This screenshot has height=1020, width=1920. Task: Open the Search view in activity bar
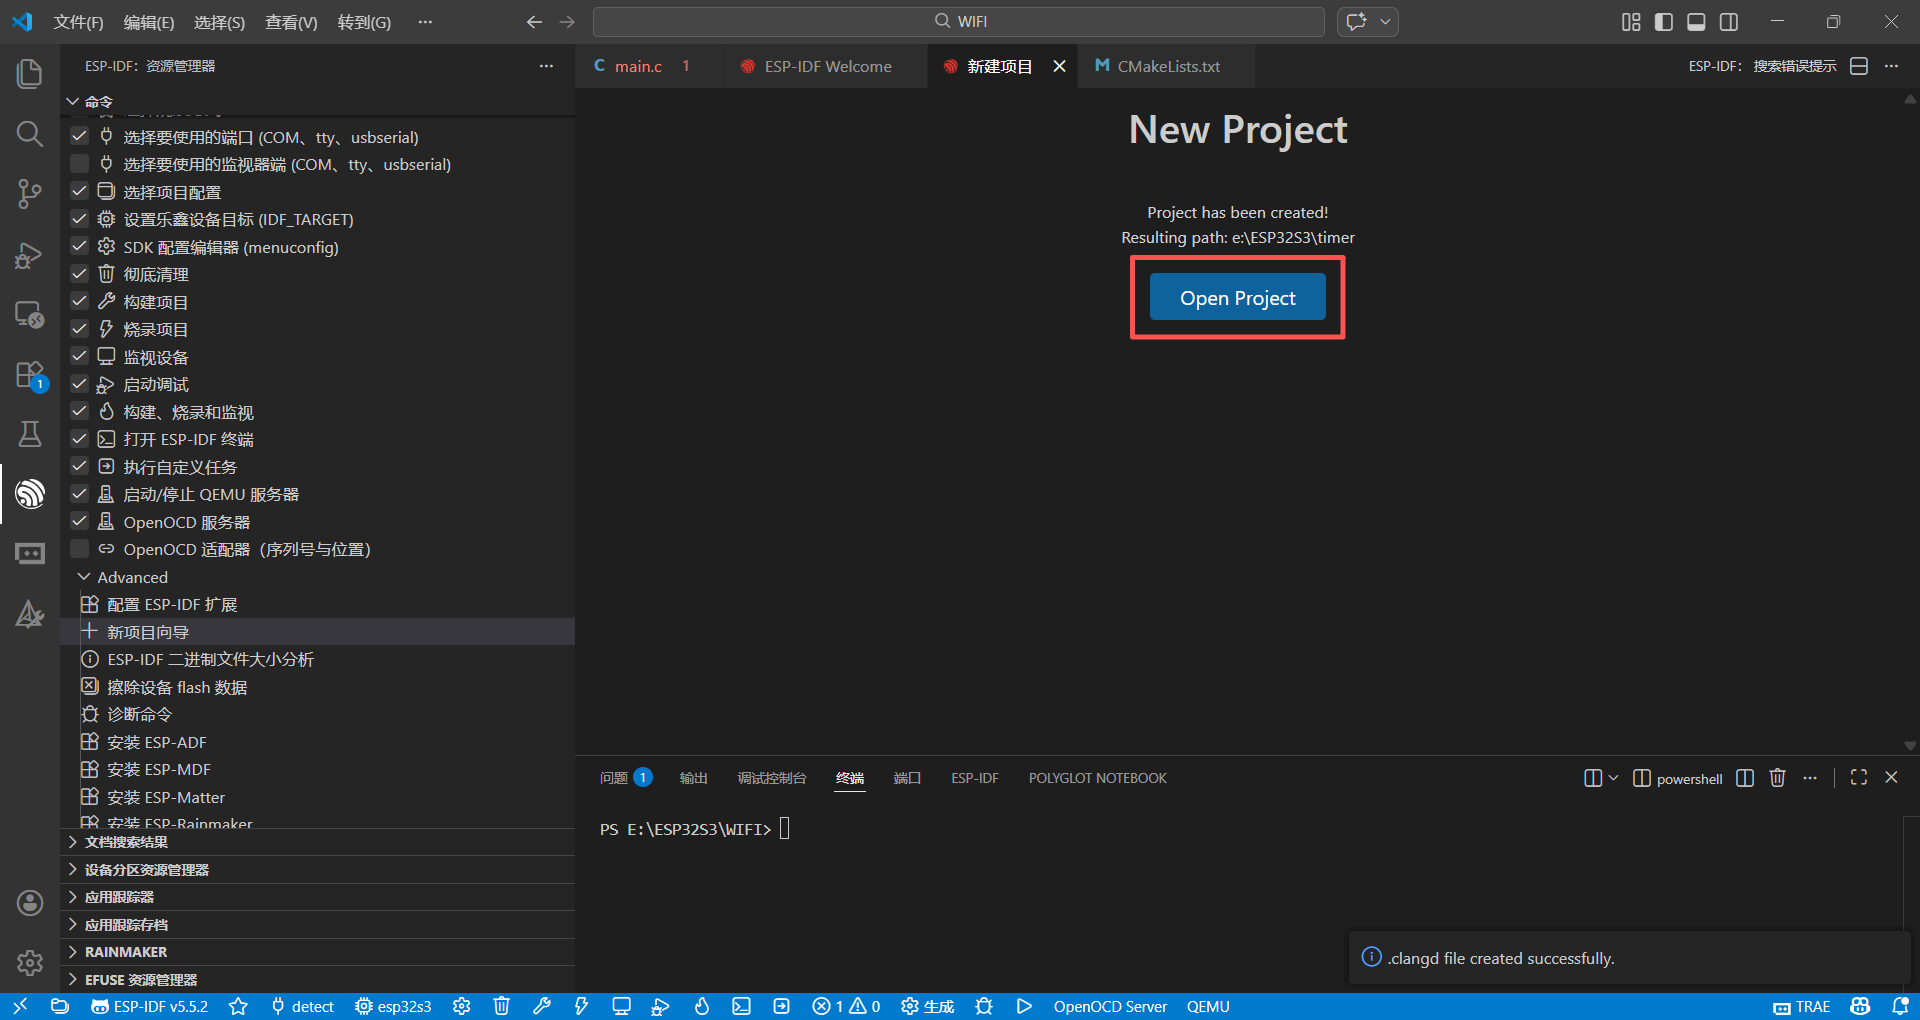[30, 134]
